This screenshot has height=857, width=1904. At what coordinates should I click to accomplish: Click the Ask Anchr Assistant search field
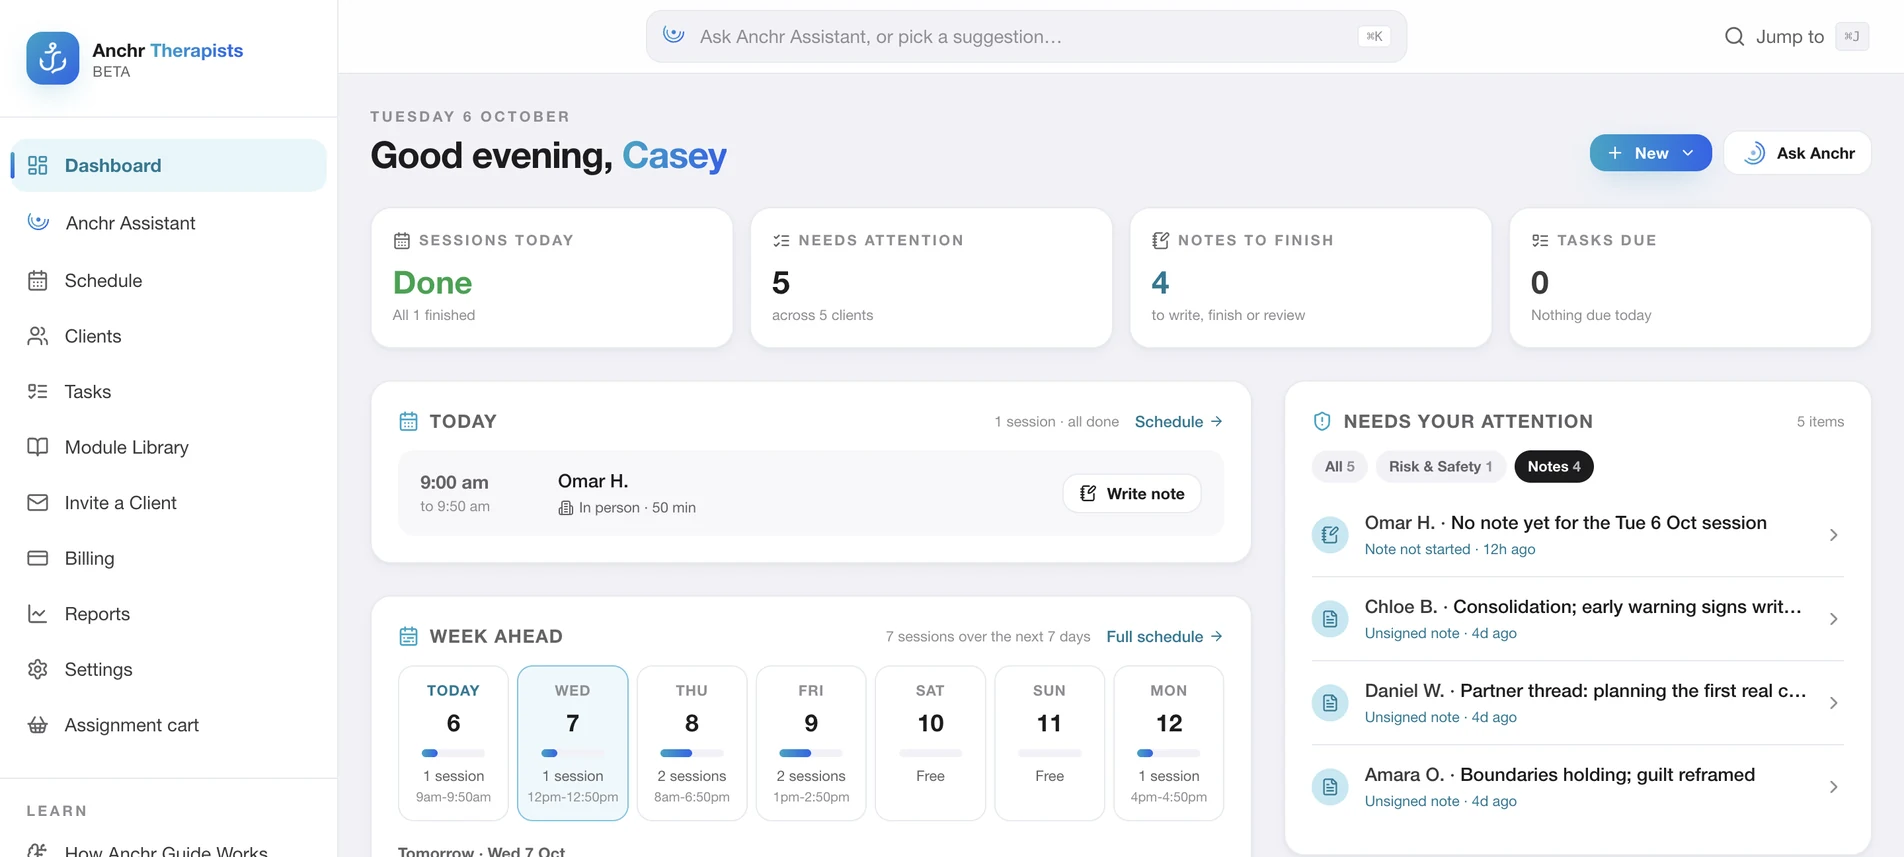1026,37
